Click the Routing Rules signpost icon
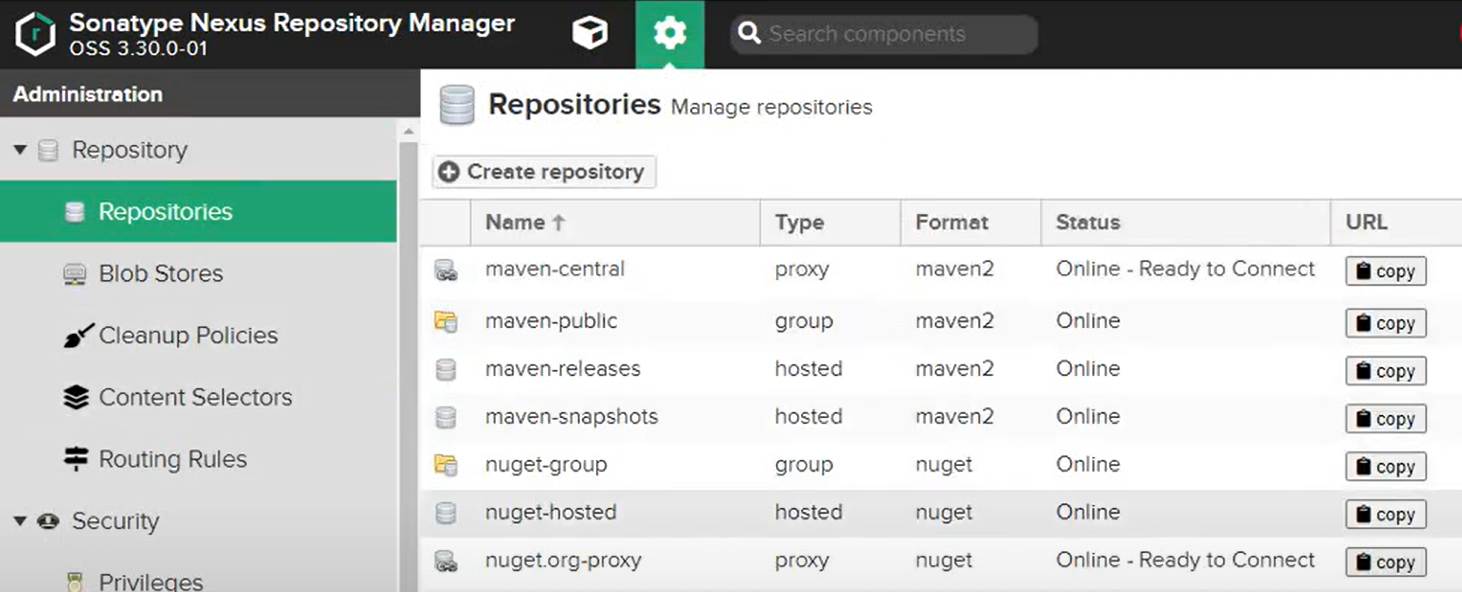The width and height of the screenshot is (1462, 592). [x=76, y=459]
